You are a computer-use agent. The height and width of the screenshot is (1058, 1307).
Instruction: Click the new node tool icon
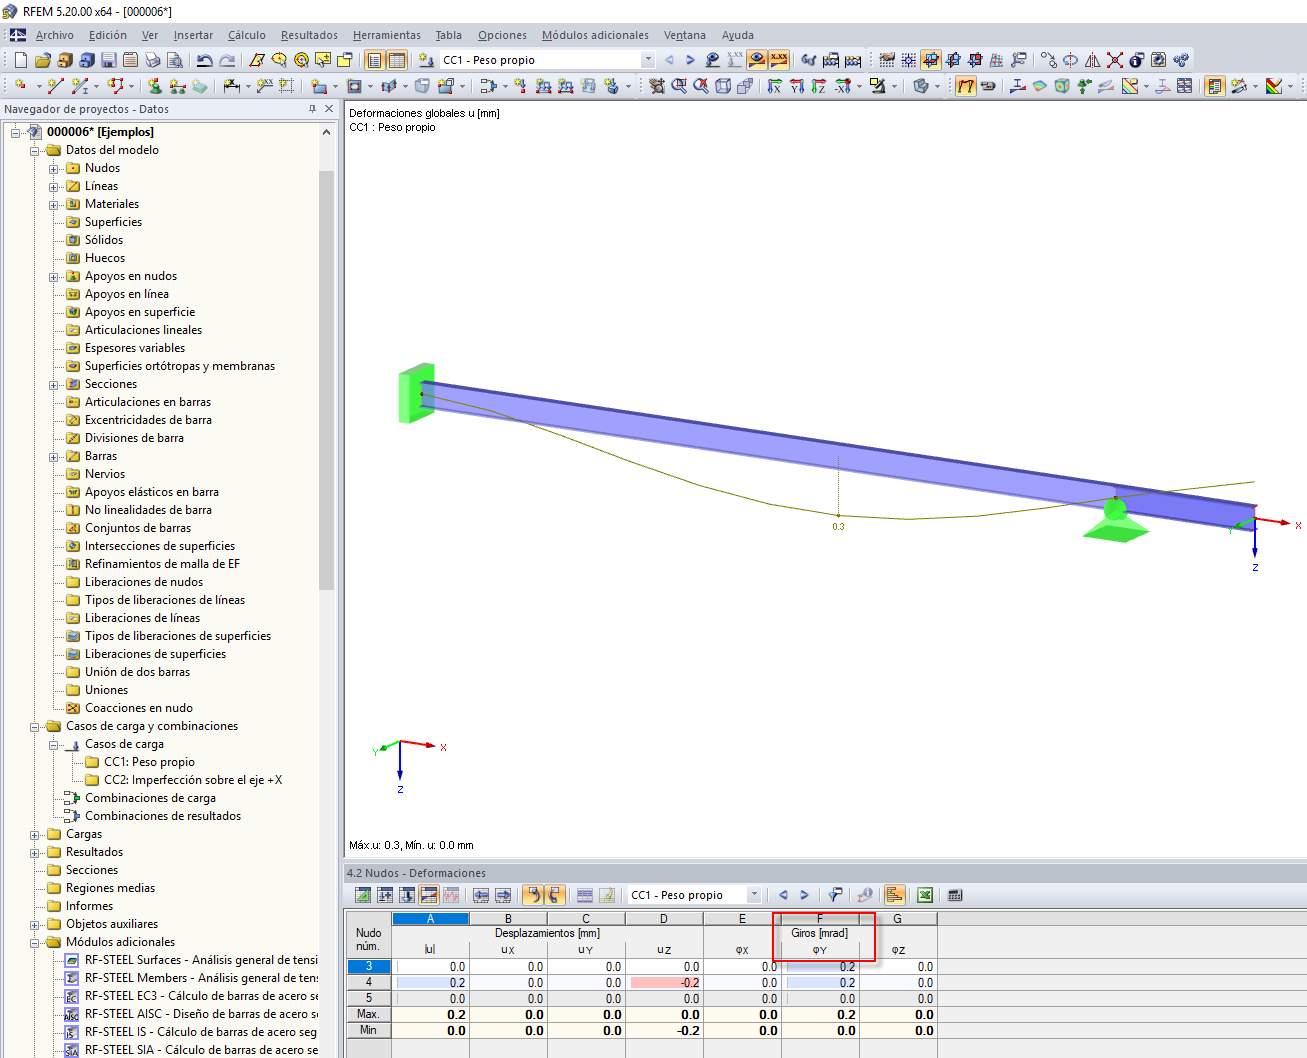click(x=20, y=86)
